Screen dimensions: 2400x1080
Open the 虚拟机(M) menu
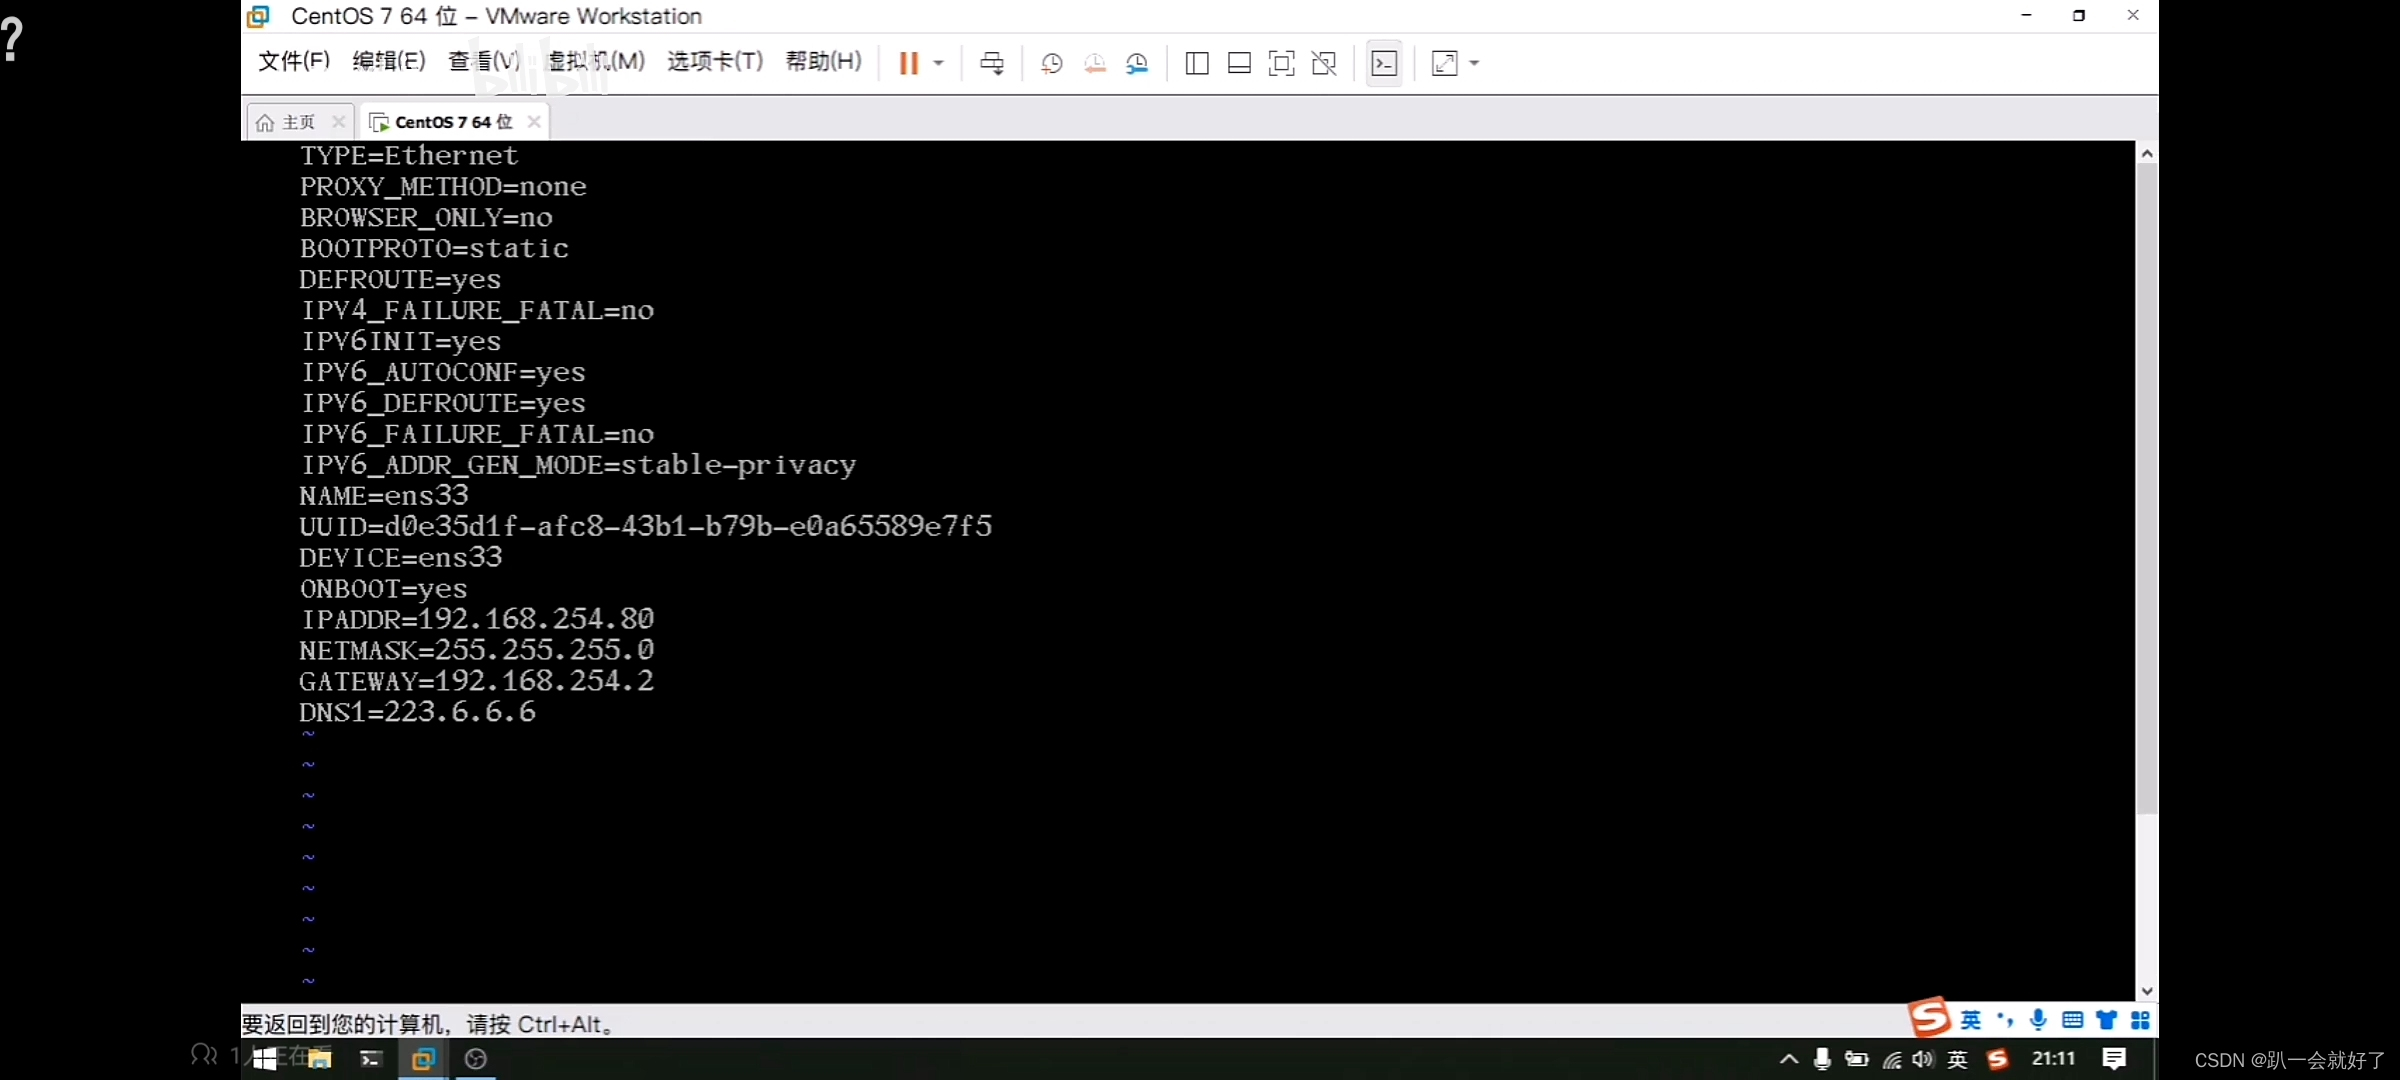(x=597, y=61)
